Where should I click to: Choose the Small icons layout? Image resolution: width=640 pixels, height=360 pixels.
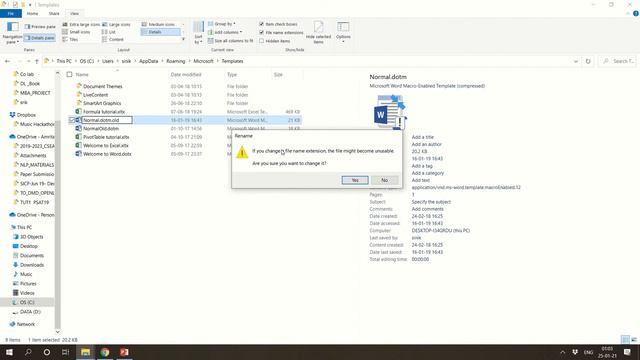point(76,32)
